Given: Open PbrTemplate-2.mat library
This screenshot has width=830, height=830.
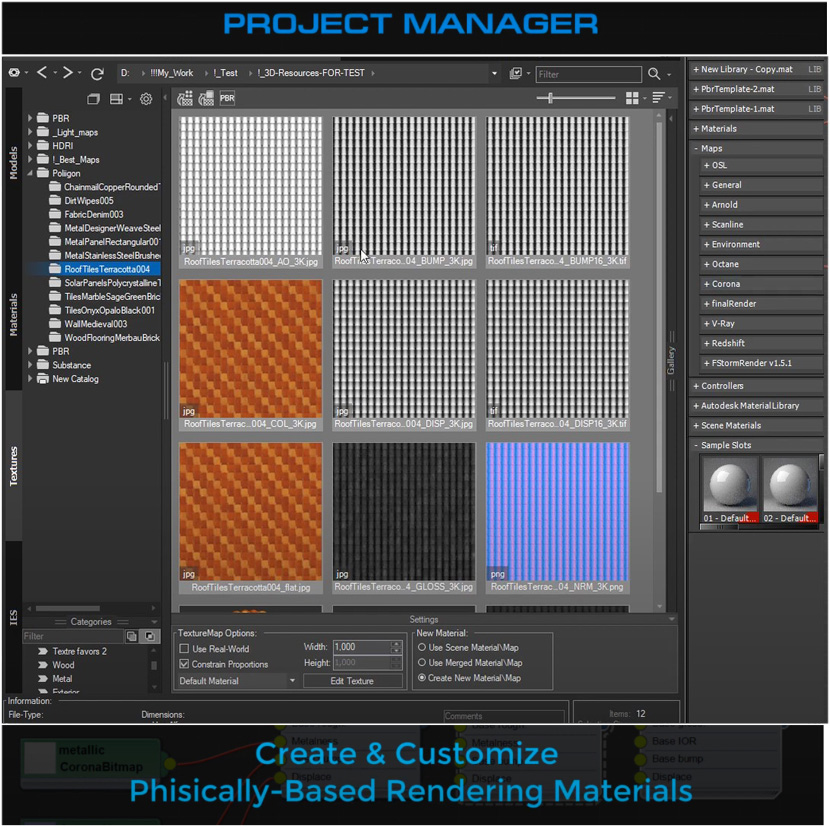Looking at the screenshot, I should click(756, 89).
